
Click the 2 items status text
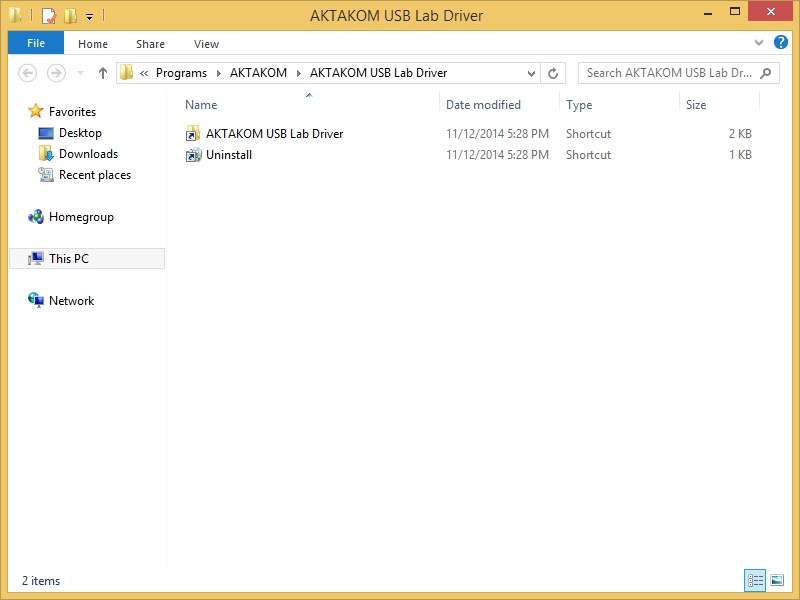pyautogui.click(x=41, y=581)
